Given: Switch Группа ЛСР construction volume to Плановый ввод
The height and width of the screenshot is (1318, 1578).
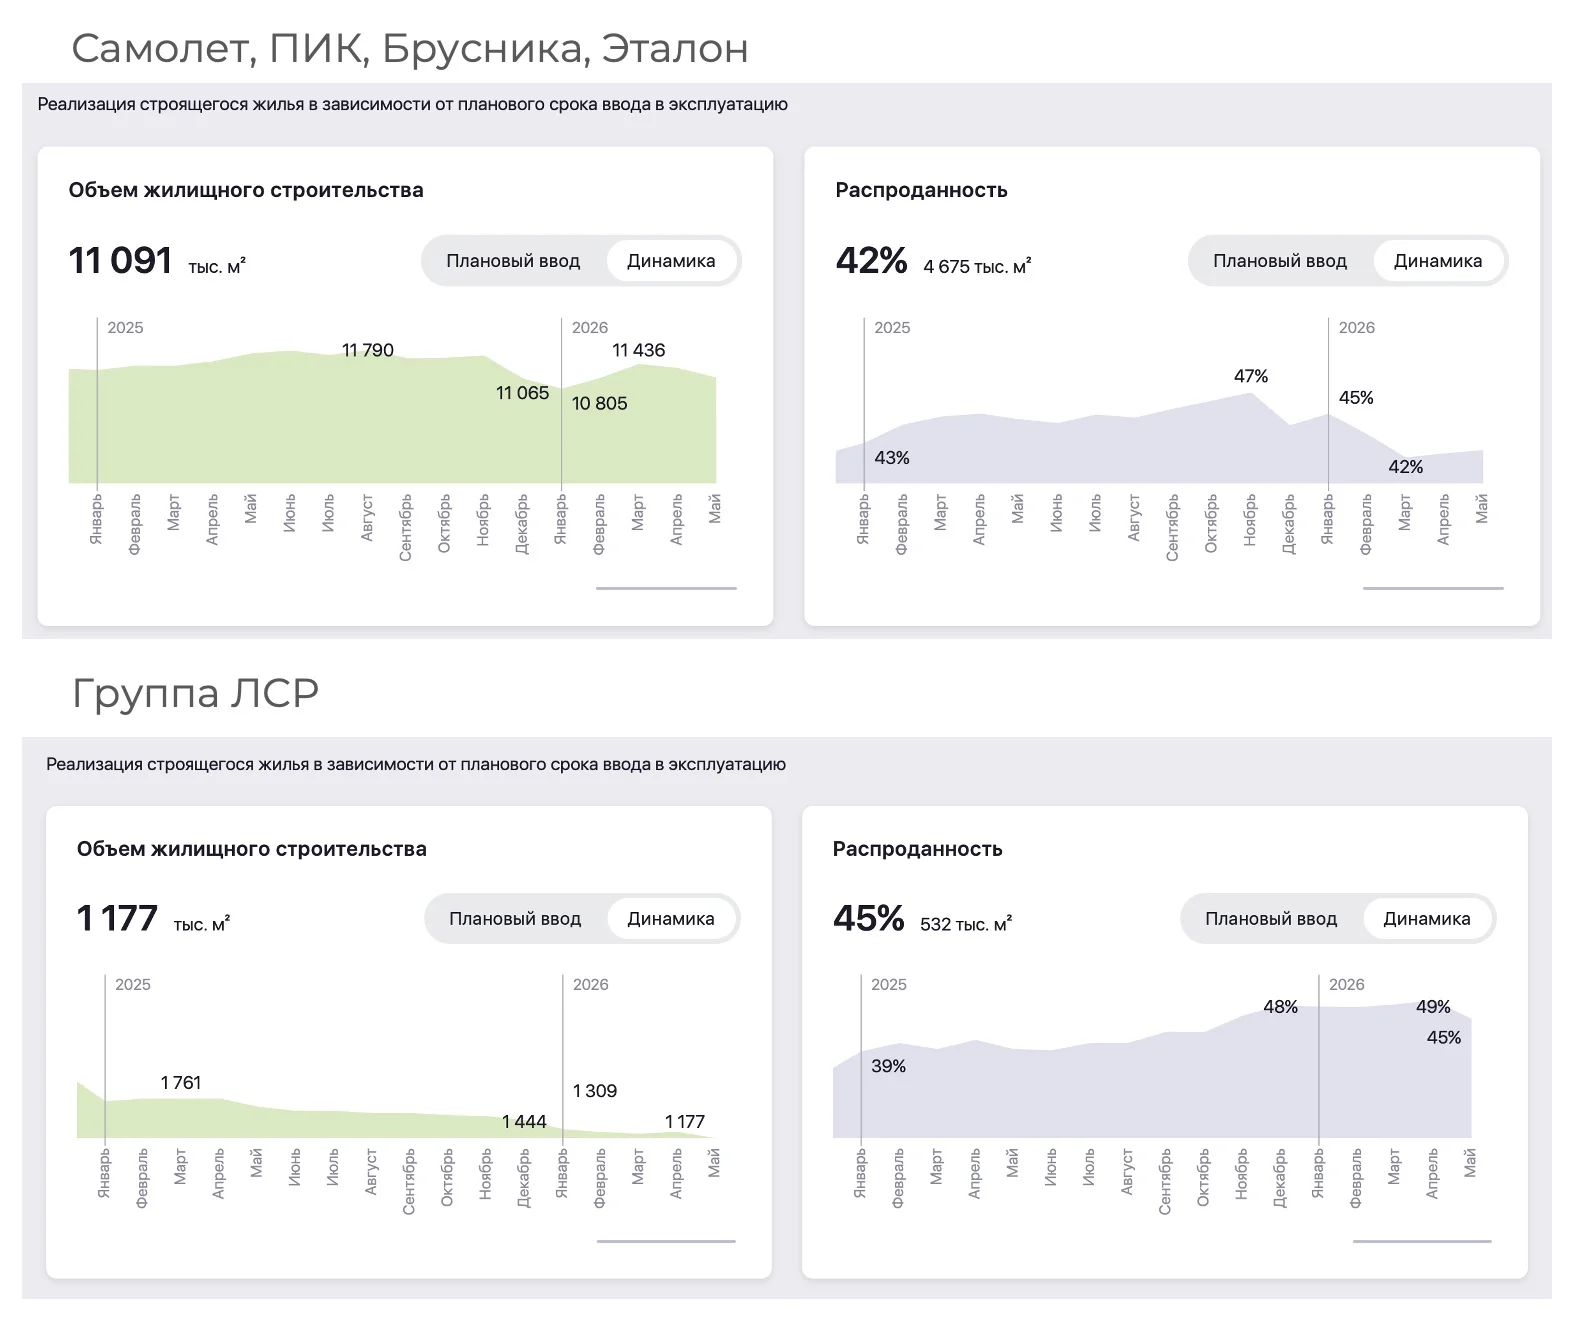Looking at the screenshot, I should pos(515,919).
